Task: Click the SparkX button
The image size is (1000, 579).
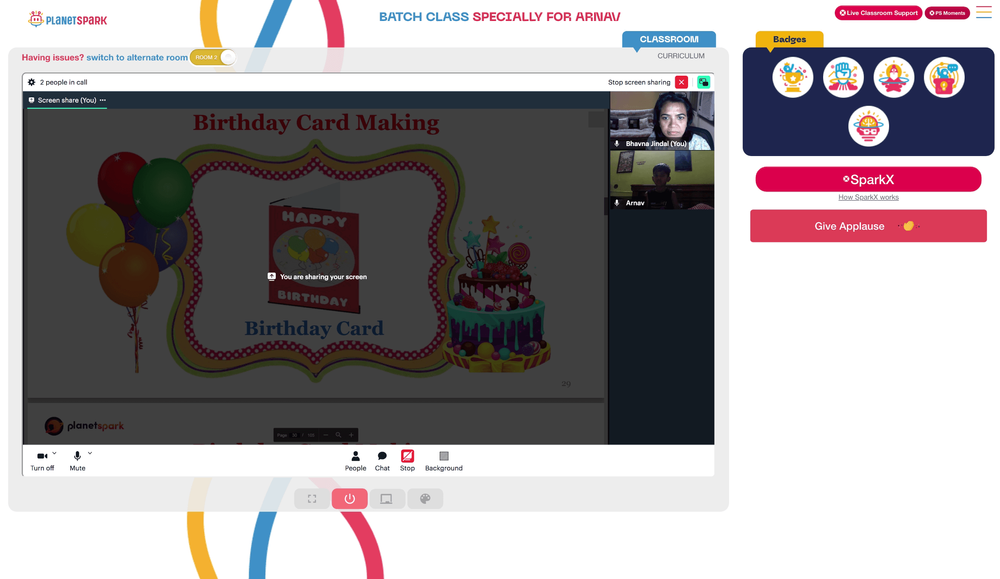Action: click(x=869, y=180)
